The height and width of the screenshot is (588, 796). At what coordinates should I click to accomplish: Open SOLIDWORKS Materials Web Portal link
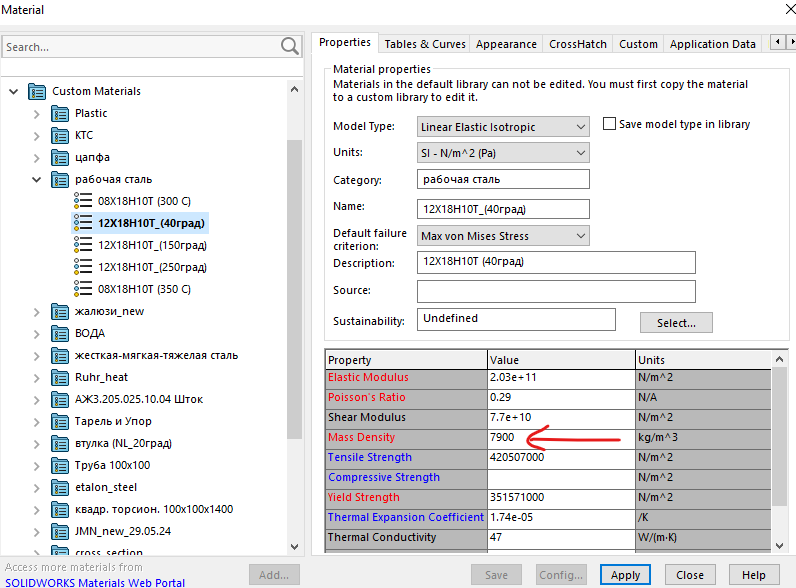[x=95, y=582]
